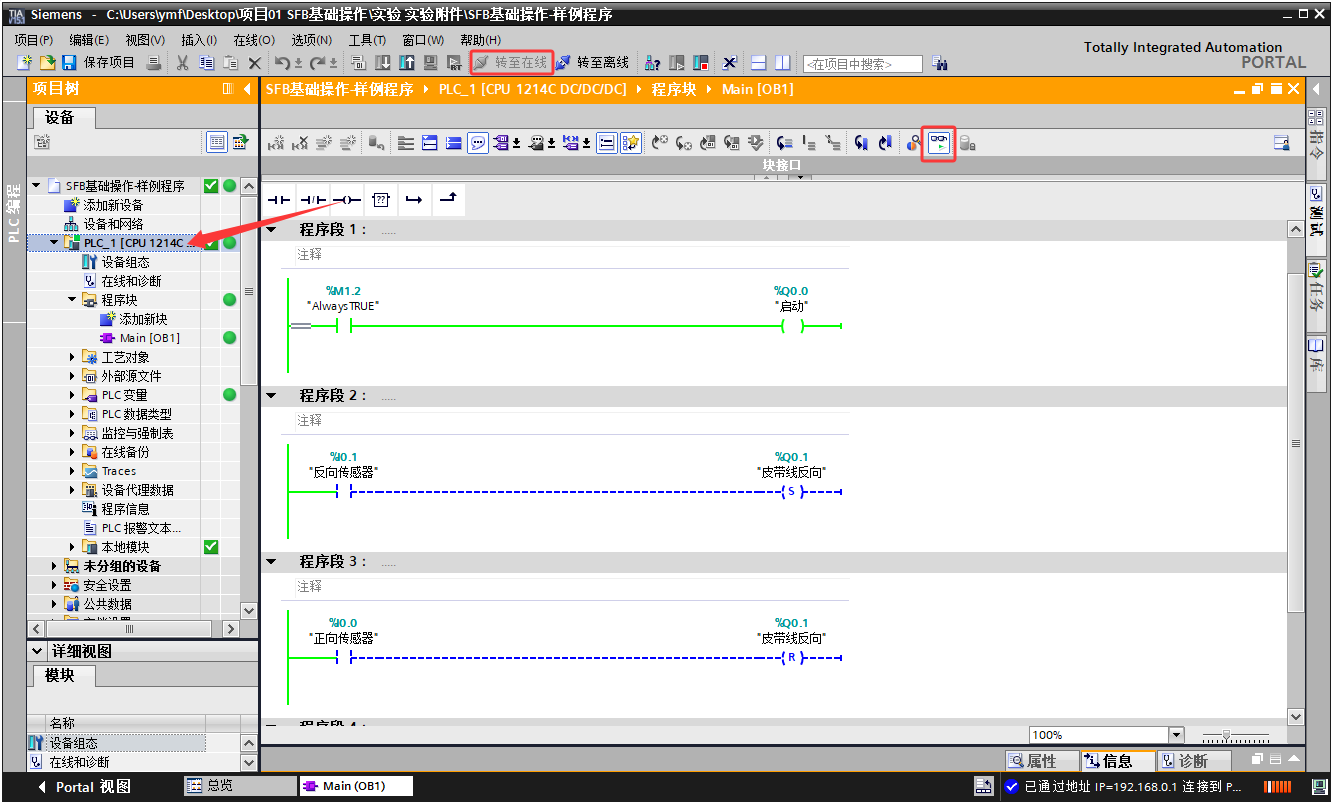The height and width of the screenshot is (804, 1333).
Task: Collapse the SFB基础操作-样例程序 project node
Action: click(x=37, y=186)
